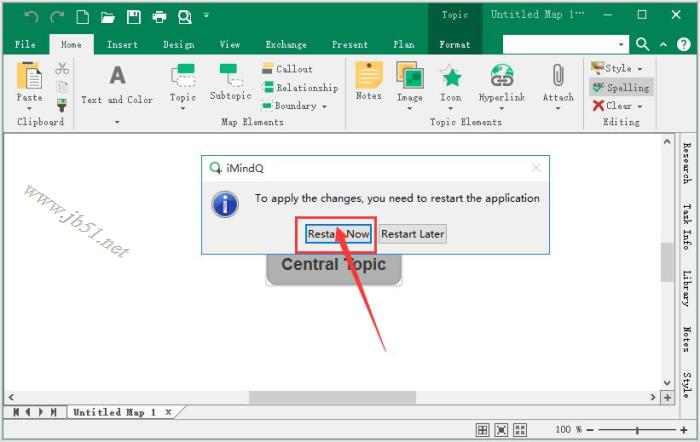Open the Style side panel
This screenshot has width=700, height=442.
pyautogui.click(x=688, y=384)
